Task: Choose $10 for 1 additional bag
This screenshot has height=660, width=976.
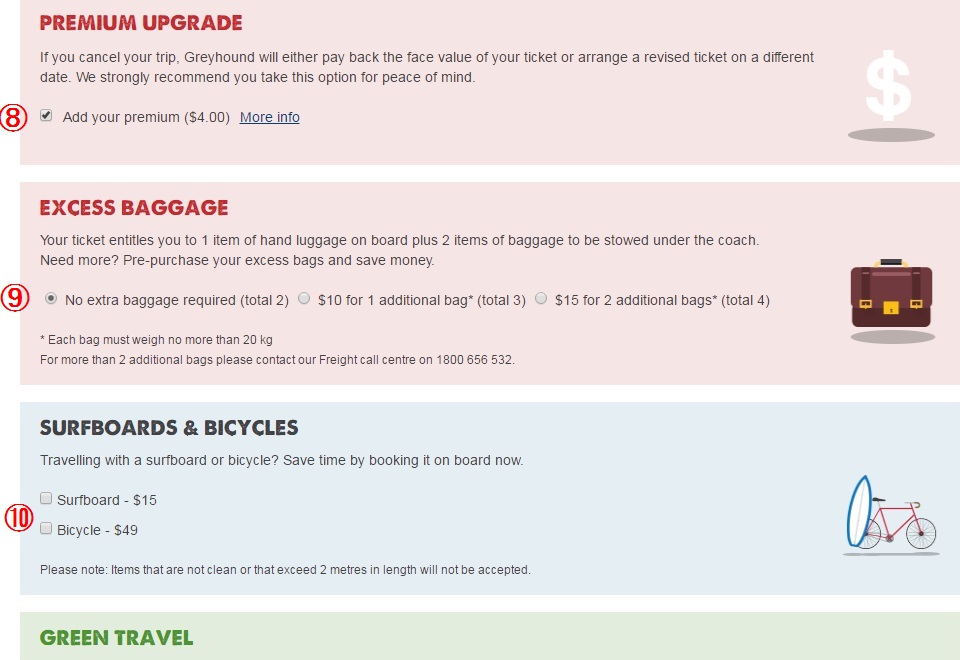Action: point(304,298)
